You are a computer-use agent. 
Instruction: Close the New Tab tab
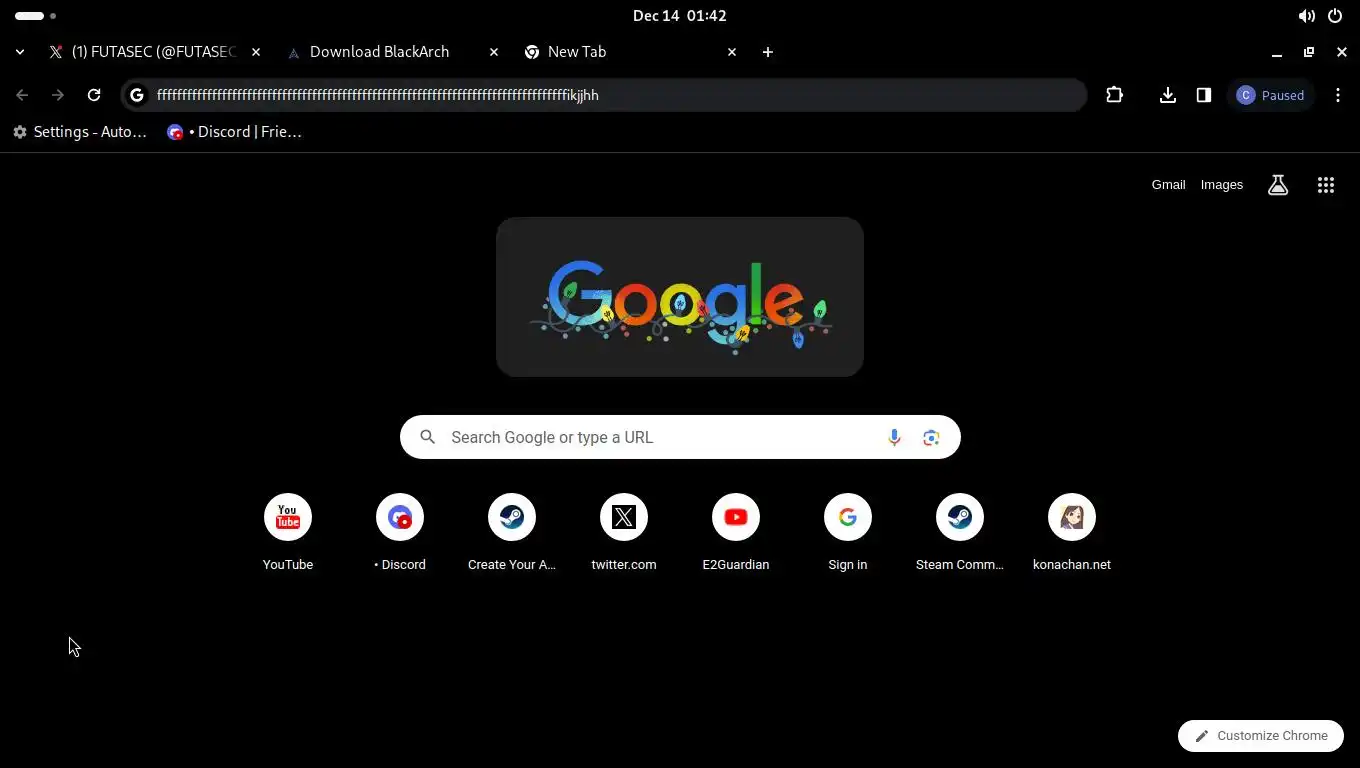coord(732,52)
